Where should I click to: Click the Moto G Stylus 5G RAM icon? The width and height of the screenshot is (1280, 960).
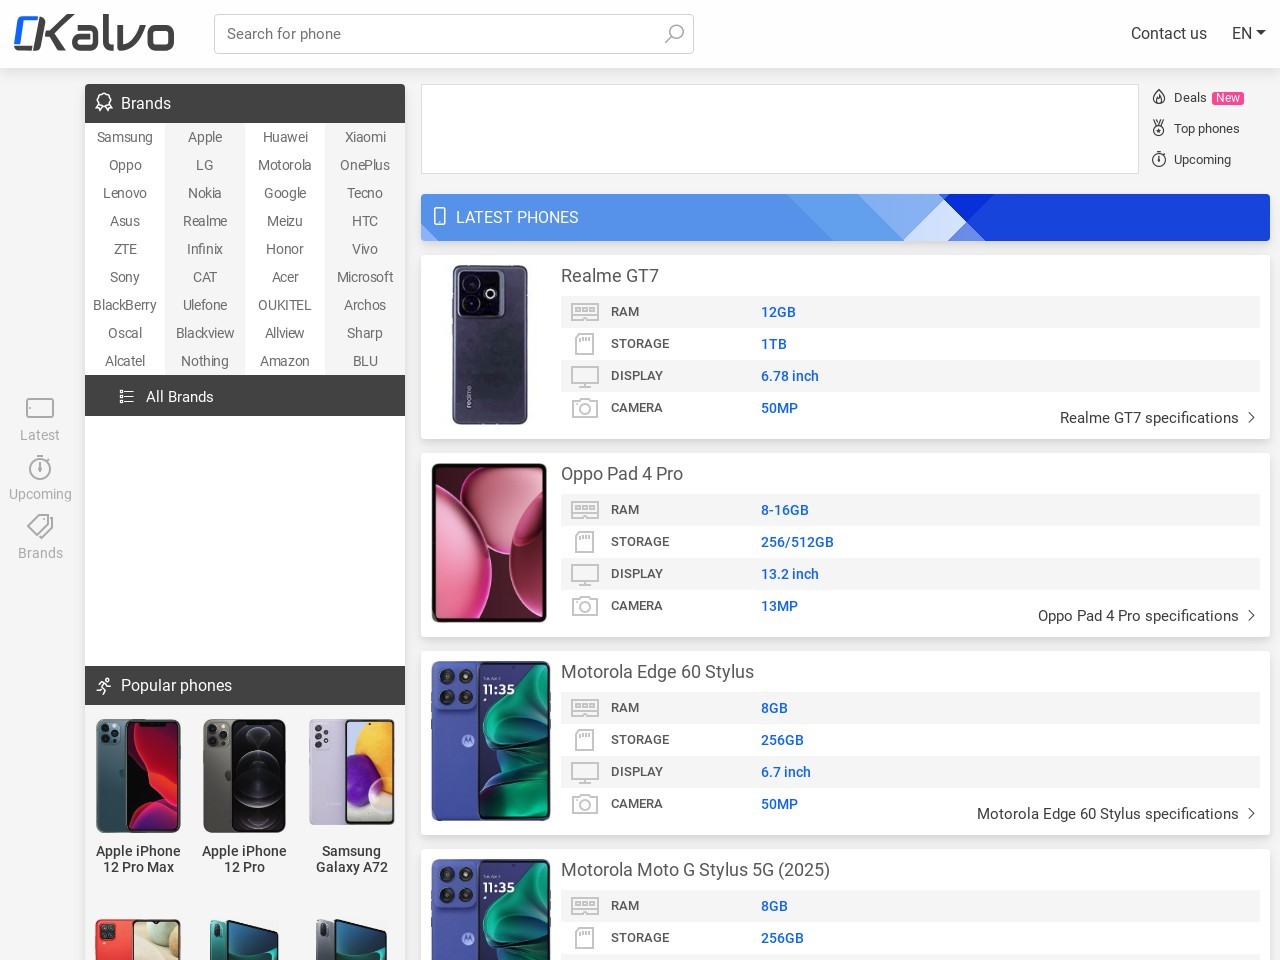585,906
